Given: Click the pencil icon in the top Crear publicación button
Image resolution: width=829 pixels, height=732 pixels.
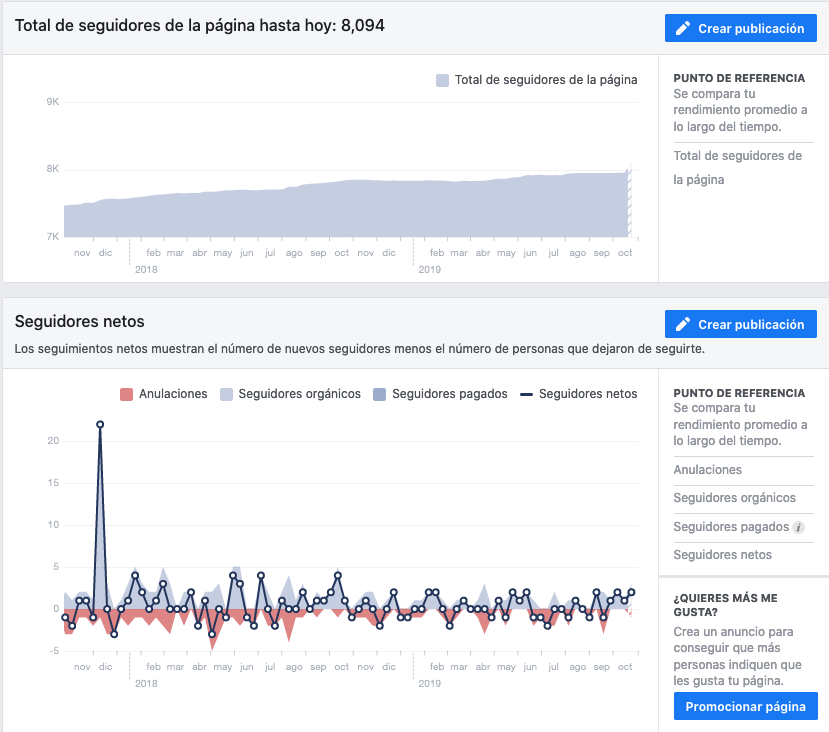Looking at the screenshot, I should click(684, 29).
